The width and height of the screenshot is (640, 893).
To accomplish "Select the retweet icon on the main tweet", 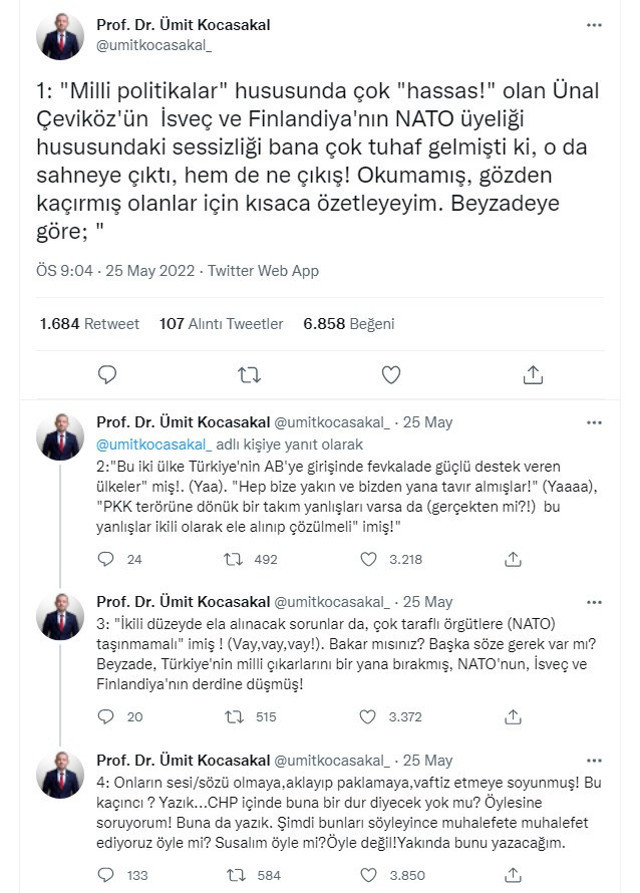I will [x=248, y=373].
